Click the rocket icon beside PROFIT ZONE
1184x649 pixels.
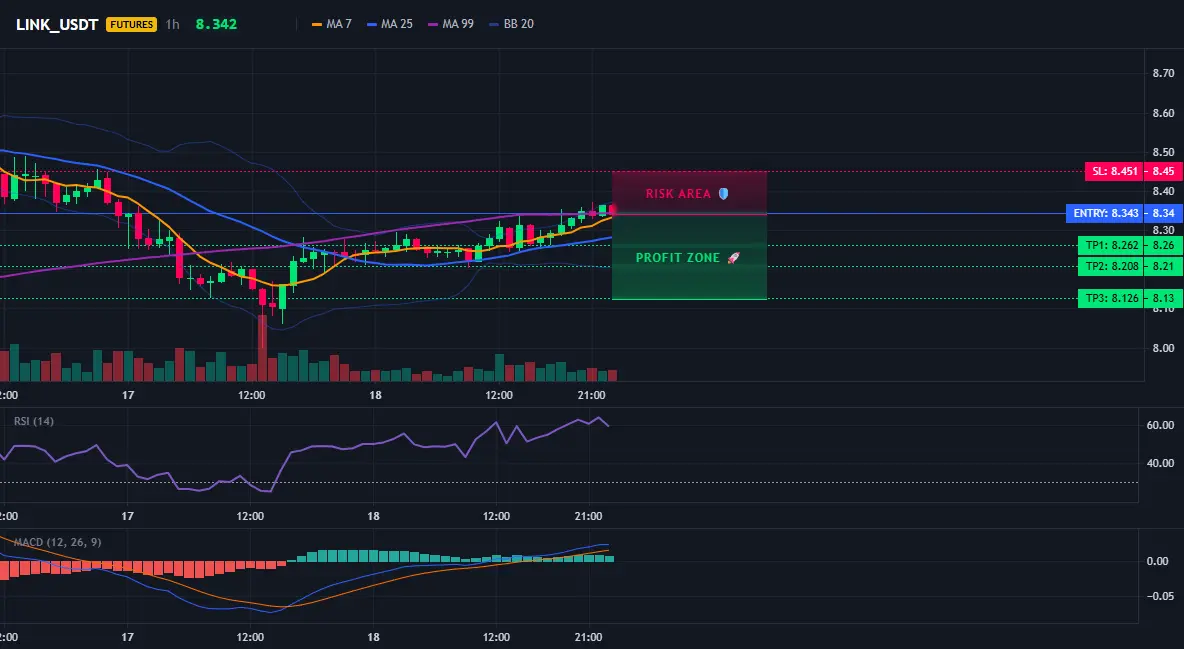733,258
